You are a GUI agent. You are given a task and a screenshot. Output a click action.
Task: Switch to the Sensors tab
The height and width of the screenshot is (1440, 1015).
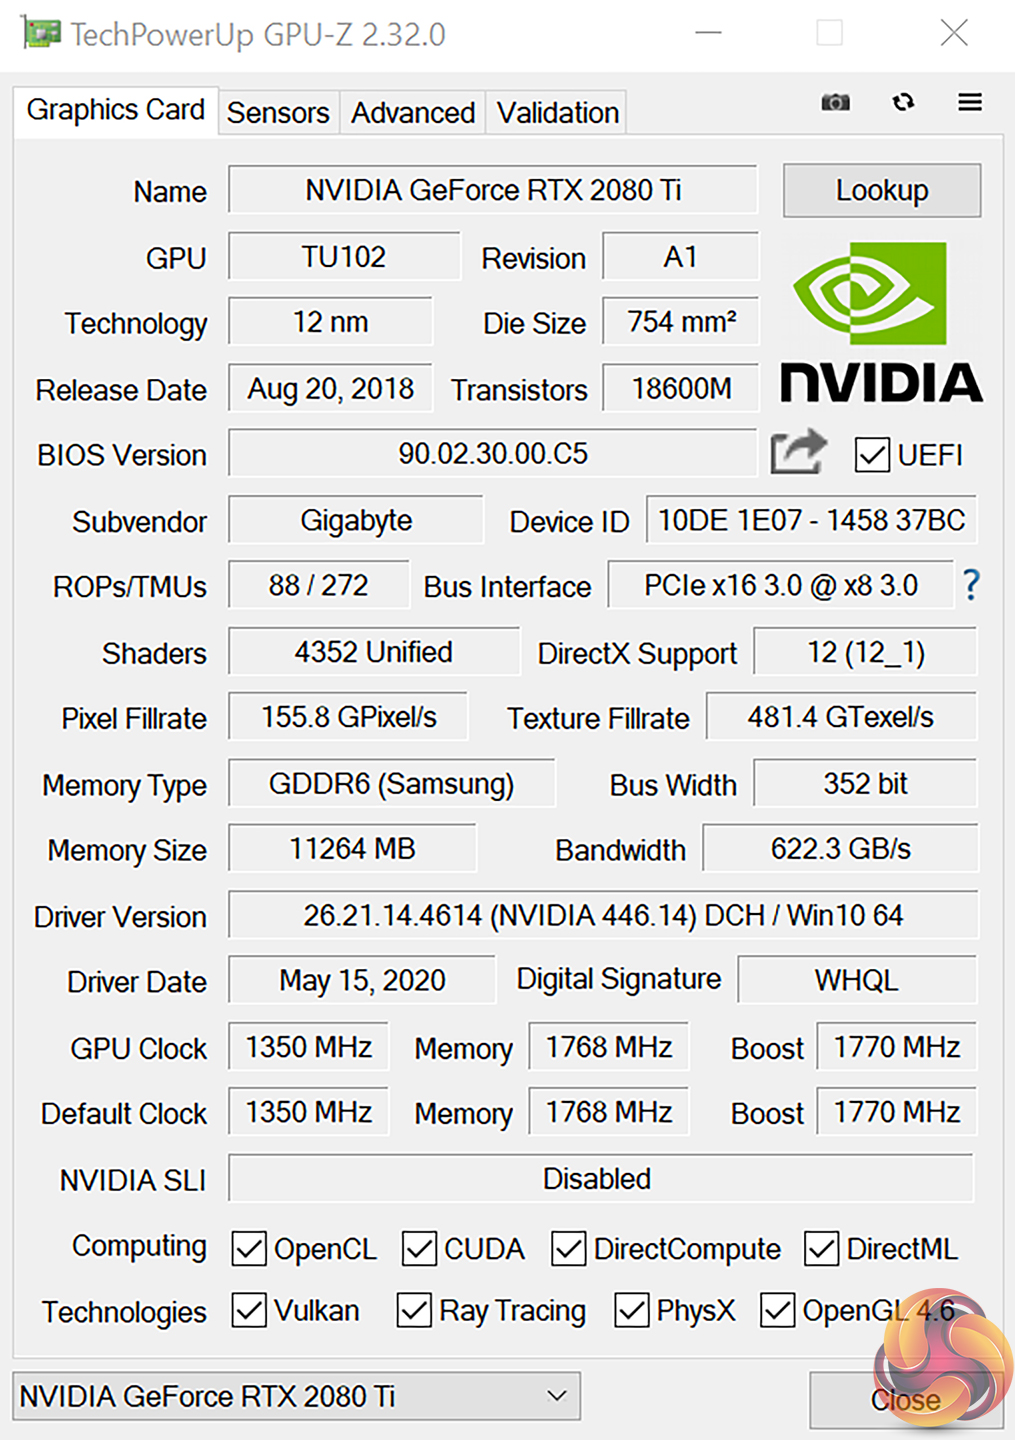278,113
